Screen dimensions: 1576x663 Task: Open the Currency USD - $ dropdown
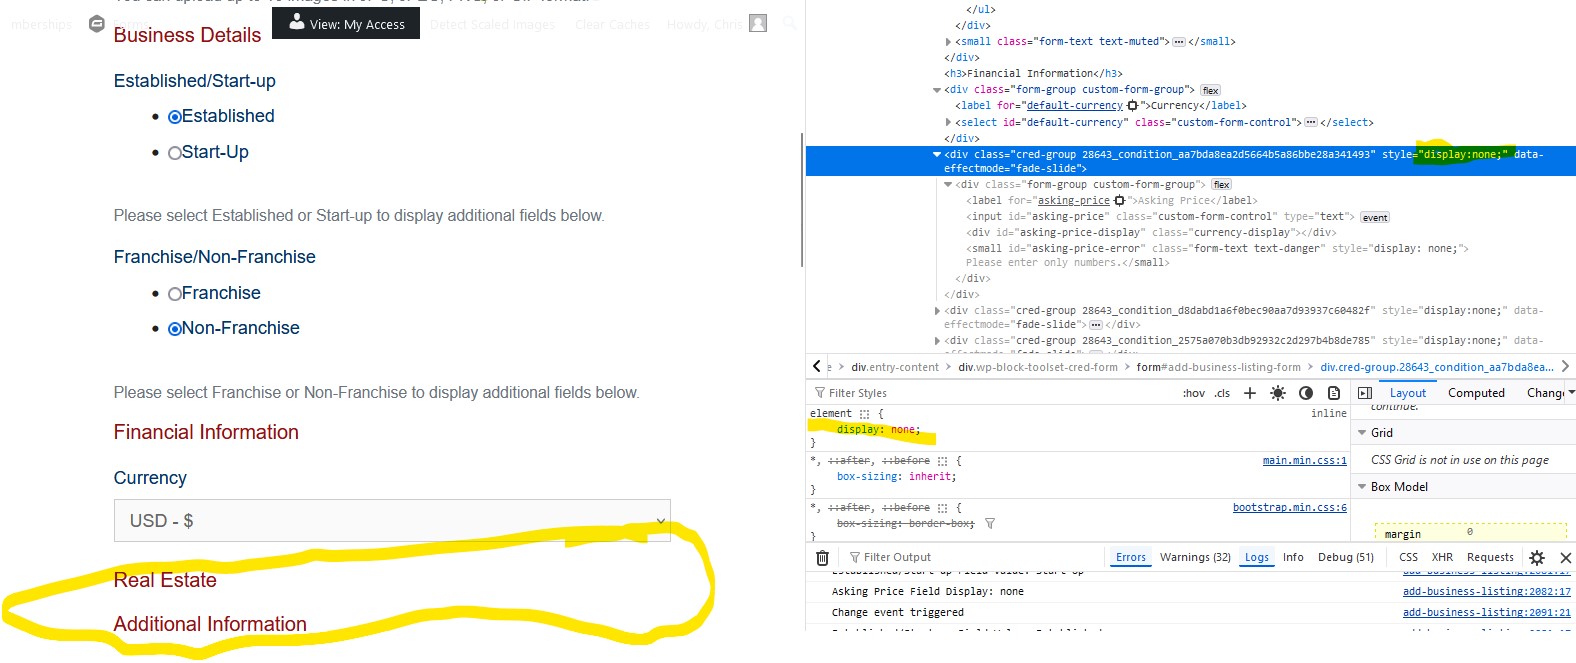tap(392, 521)
